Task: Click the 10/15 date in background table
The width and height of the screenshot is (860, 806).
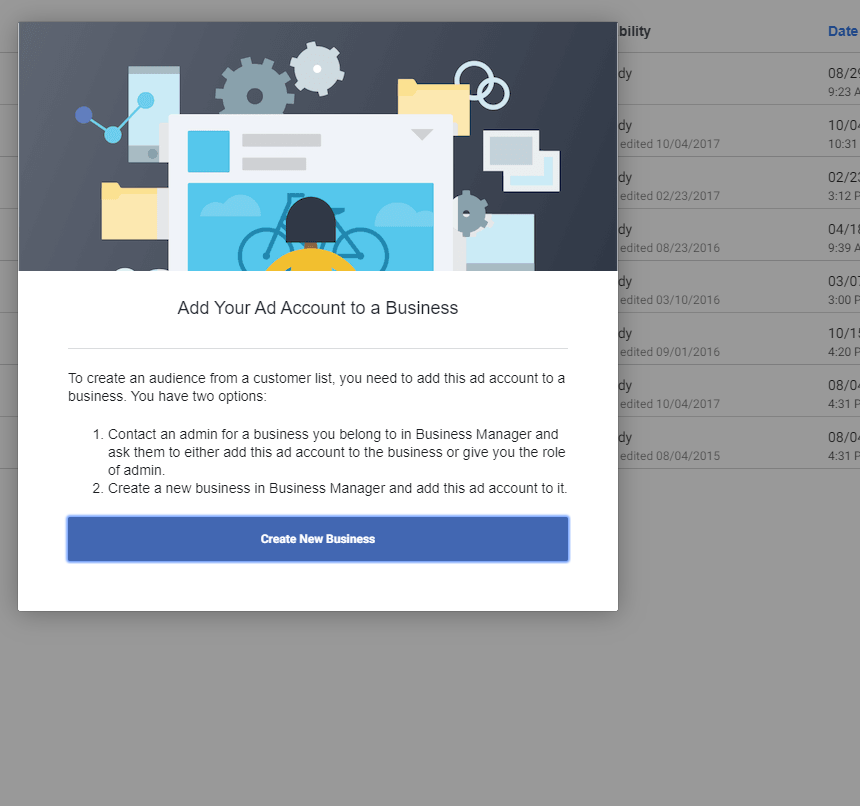Action: [x=844, y=333]
